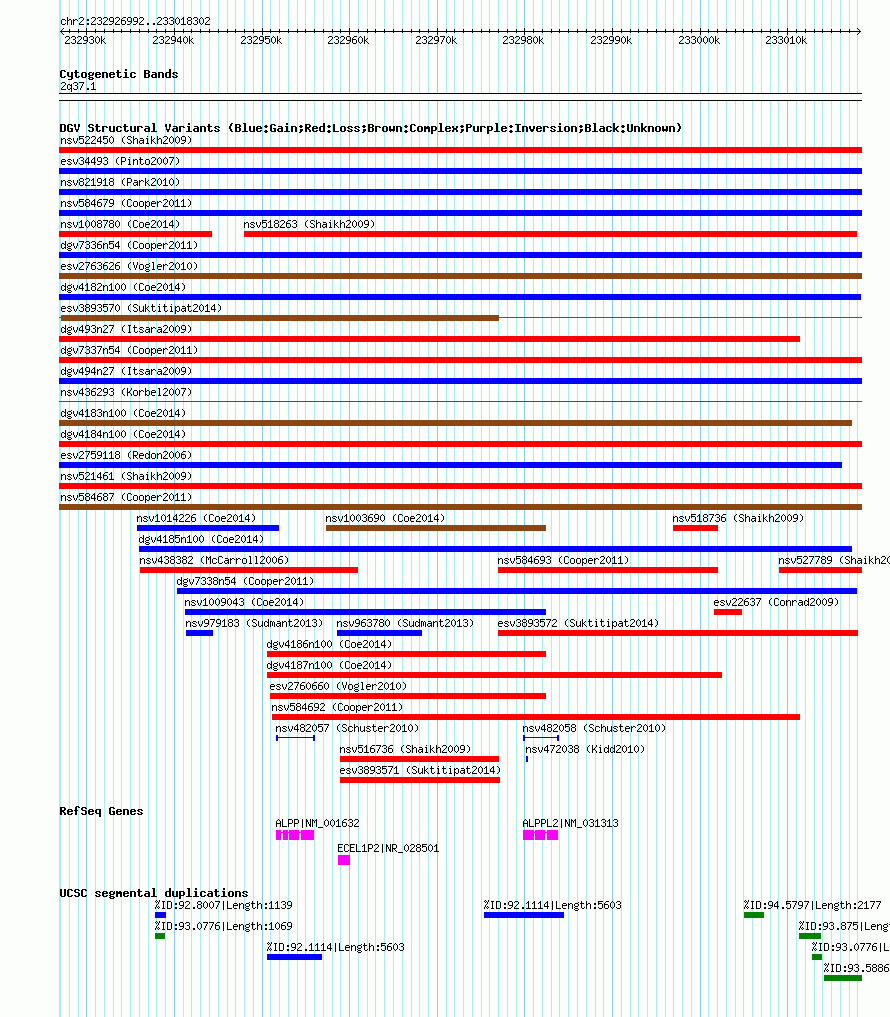Click the dgv7336n54 (Cooper2011) label

pyautogui.click(x=129, y=245)
